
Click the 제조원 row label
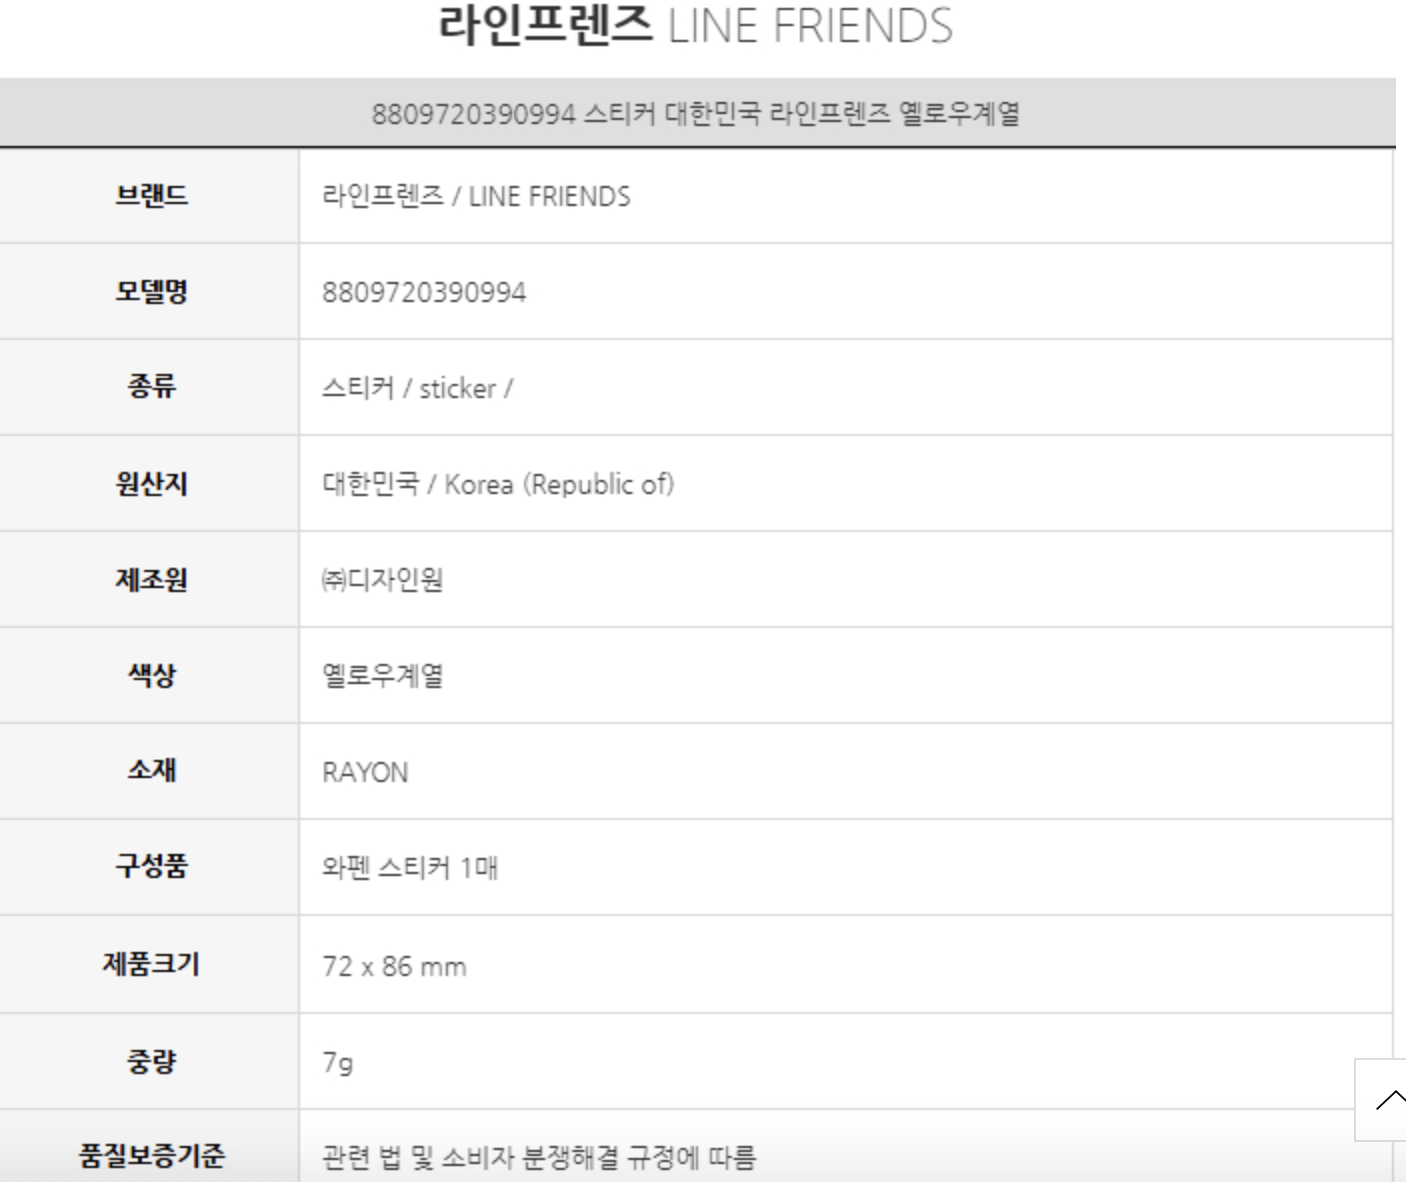(151, 580)
